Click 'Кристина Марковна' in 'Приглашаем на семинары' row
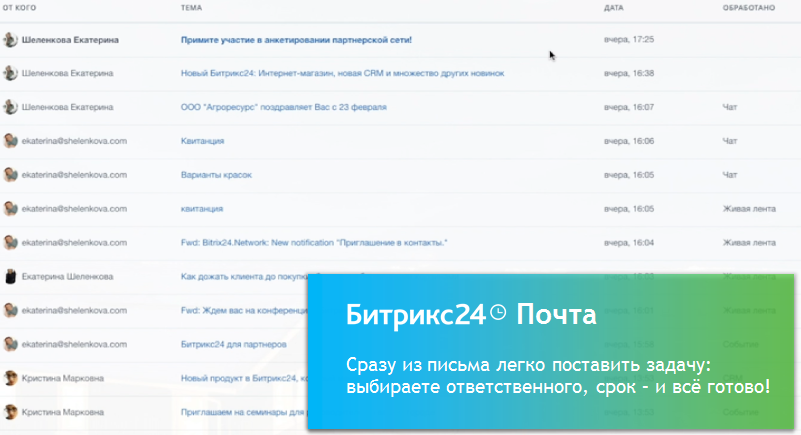The height and width of the screenshot is (435, 801). (63, 412)
